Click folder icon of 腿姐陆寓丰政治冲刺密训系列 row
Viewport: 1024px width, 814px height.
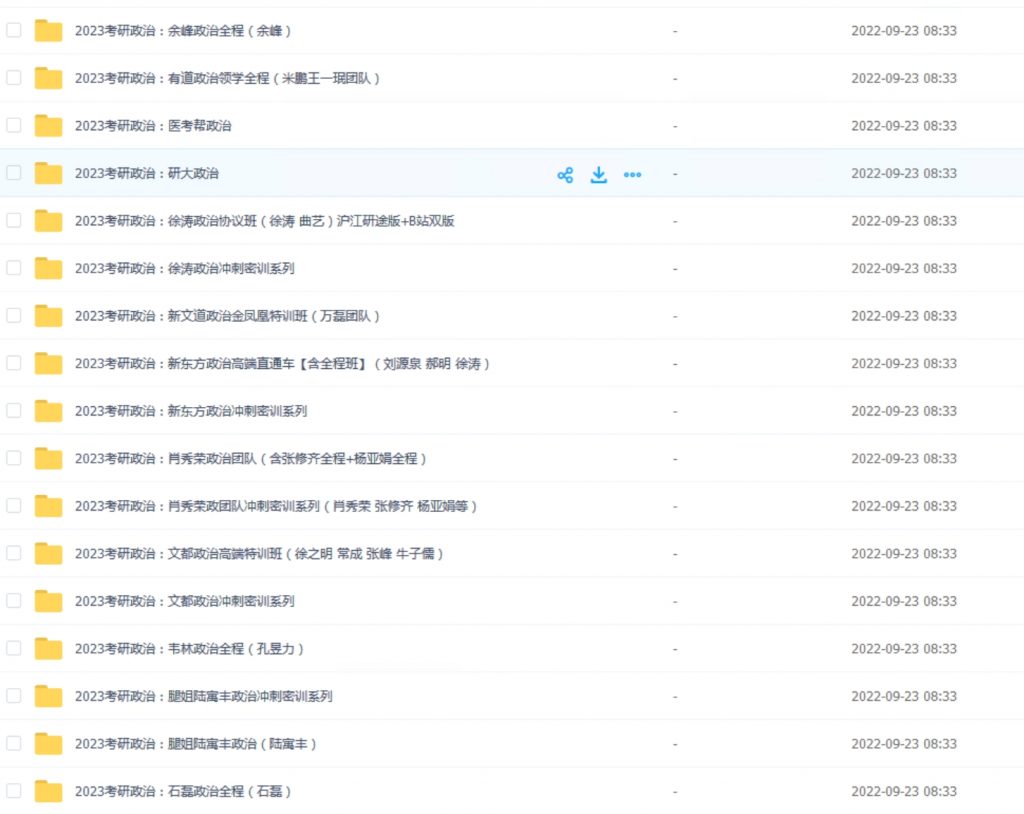[x=48, y=696]
